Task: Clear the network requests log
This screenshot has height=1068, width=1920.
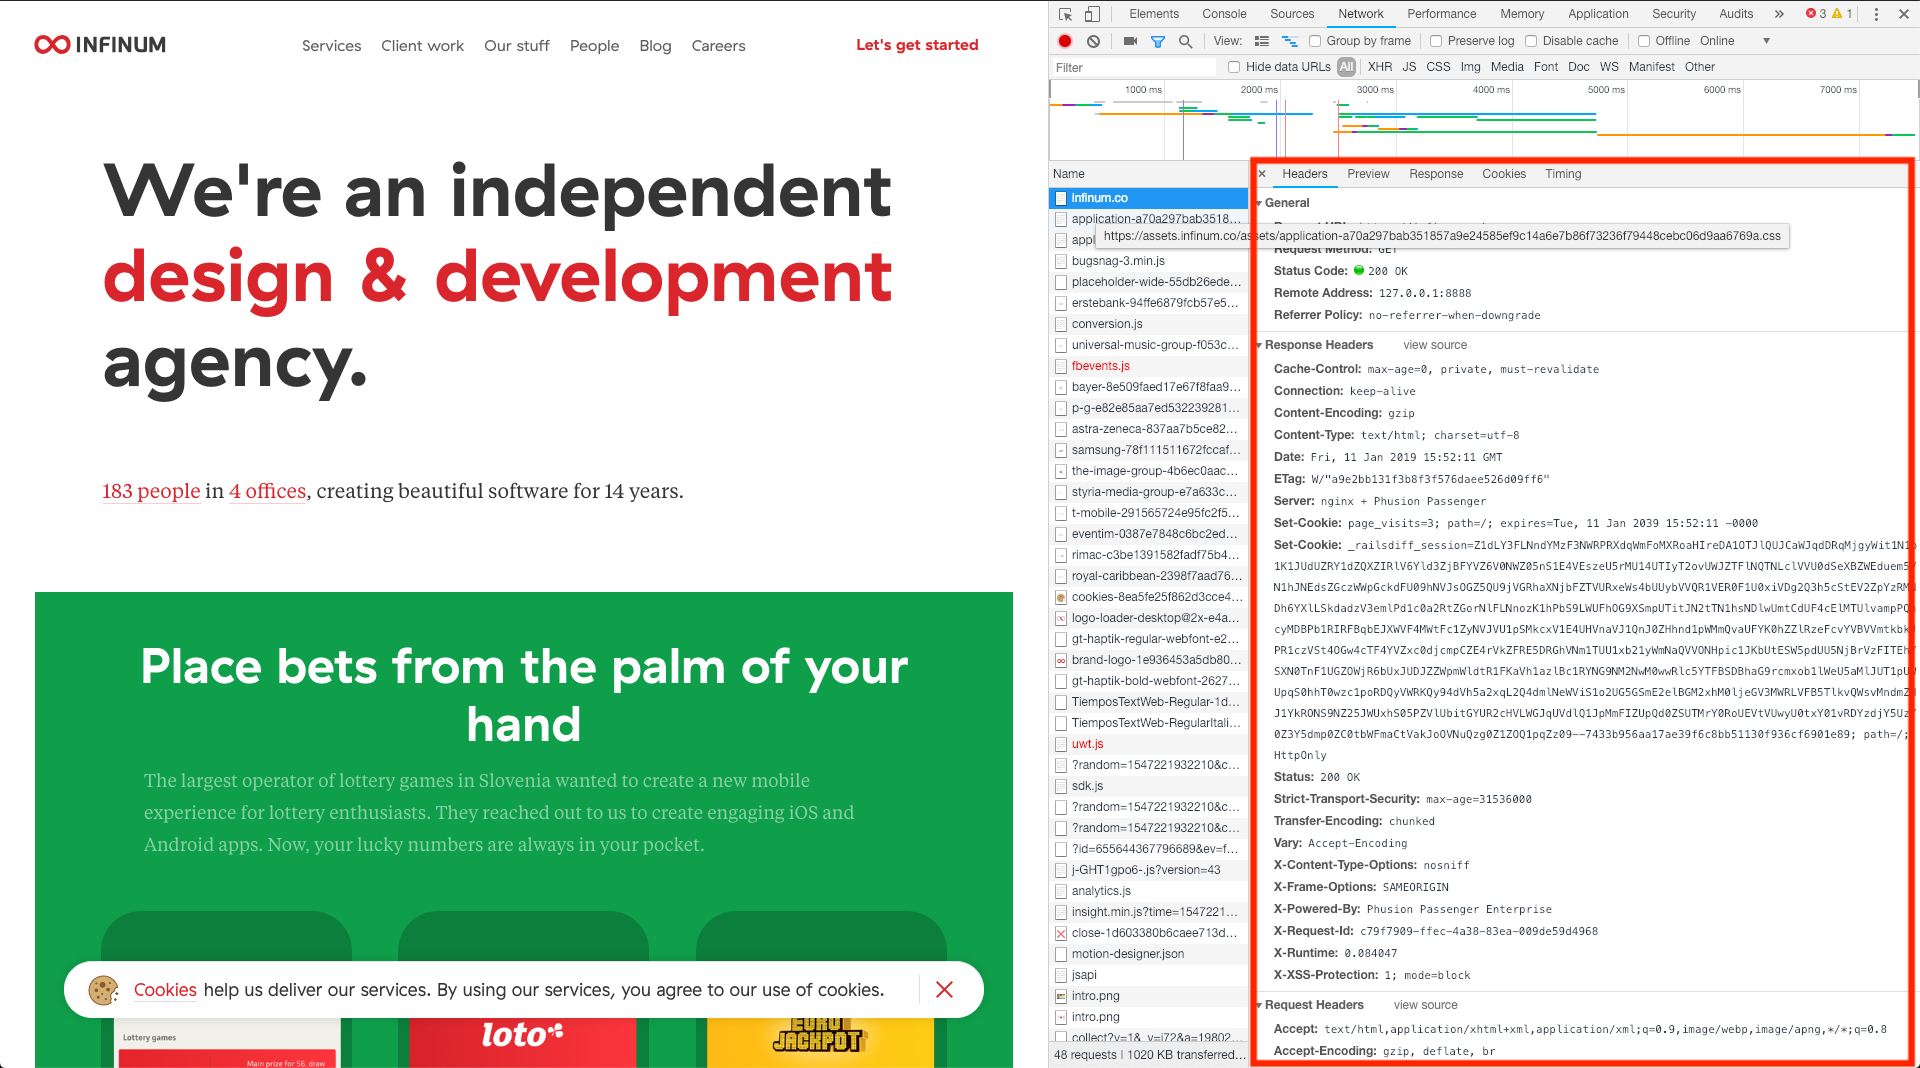Action: [1093, 40]
